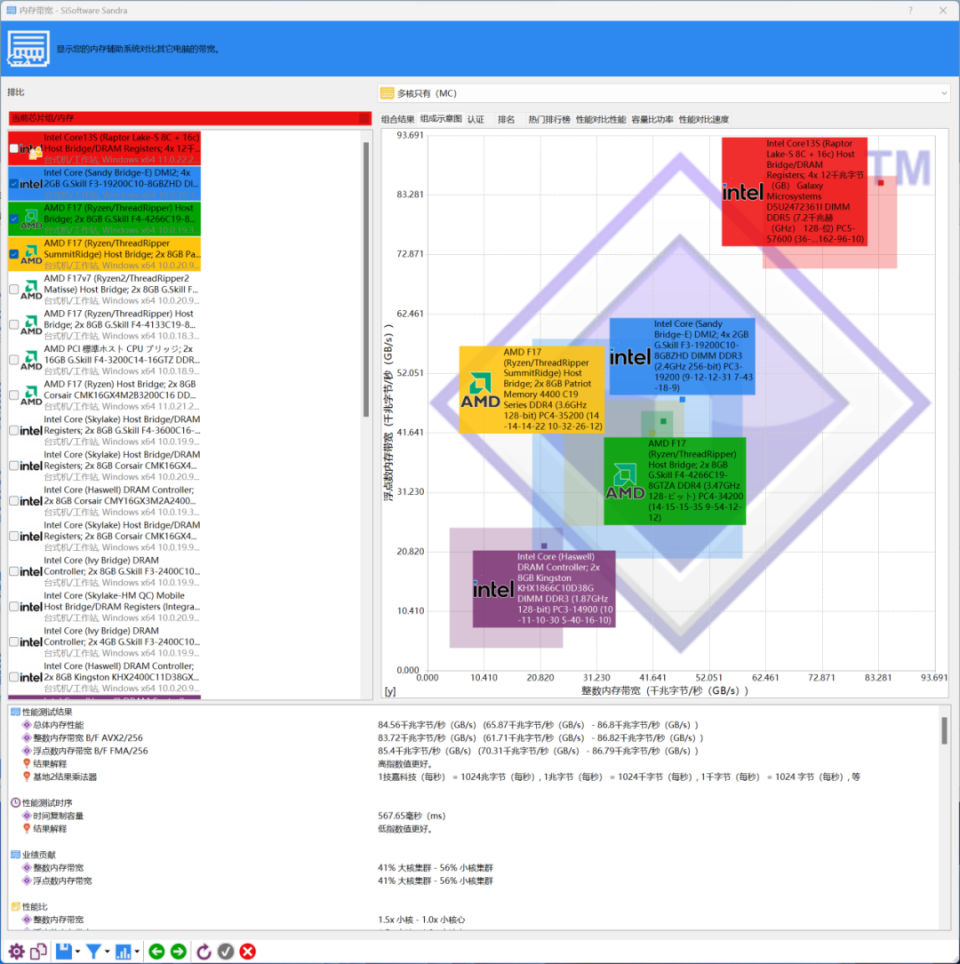Check Haswell Kingston KHX2400C11D38GX row checkbox
Viewport: 960px width, 964px height.
[14, 677]
